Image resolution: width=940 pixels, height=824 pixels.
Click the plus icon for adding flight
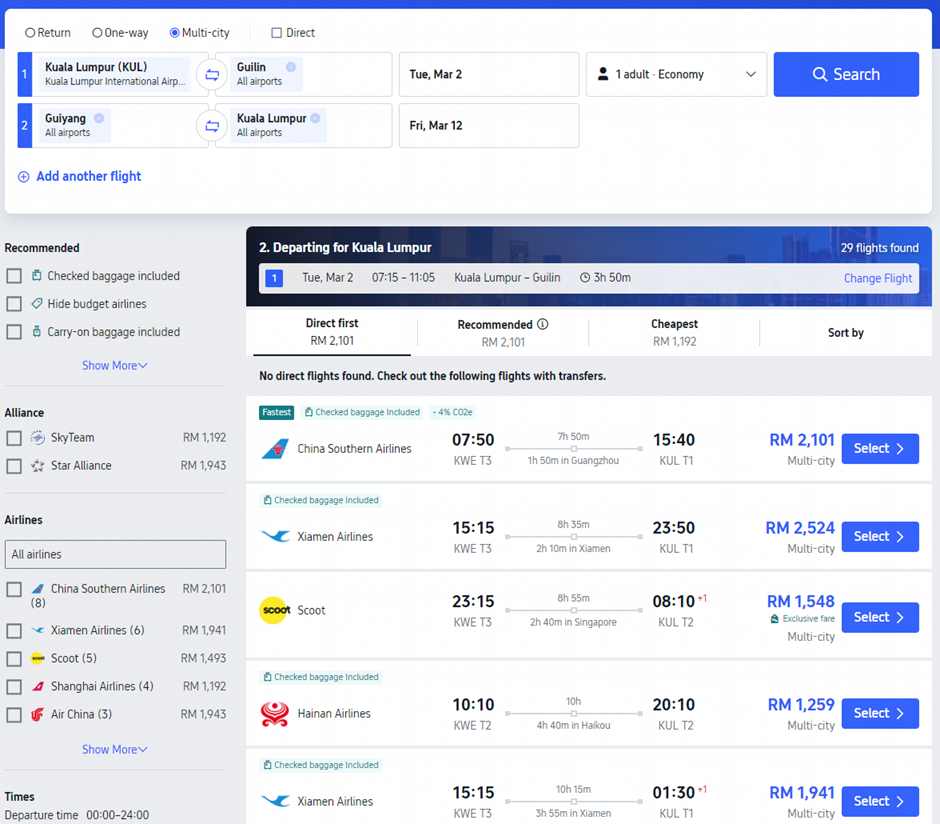(23, 177)
